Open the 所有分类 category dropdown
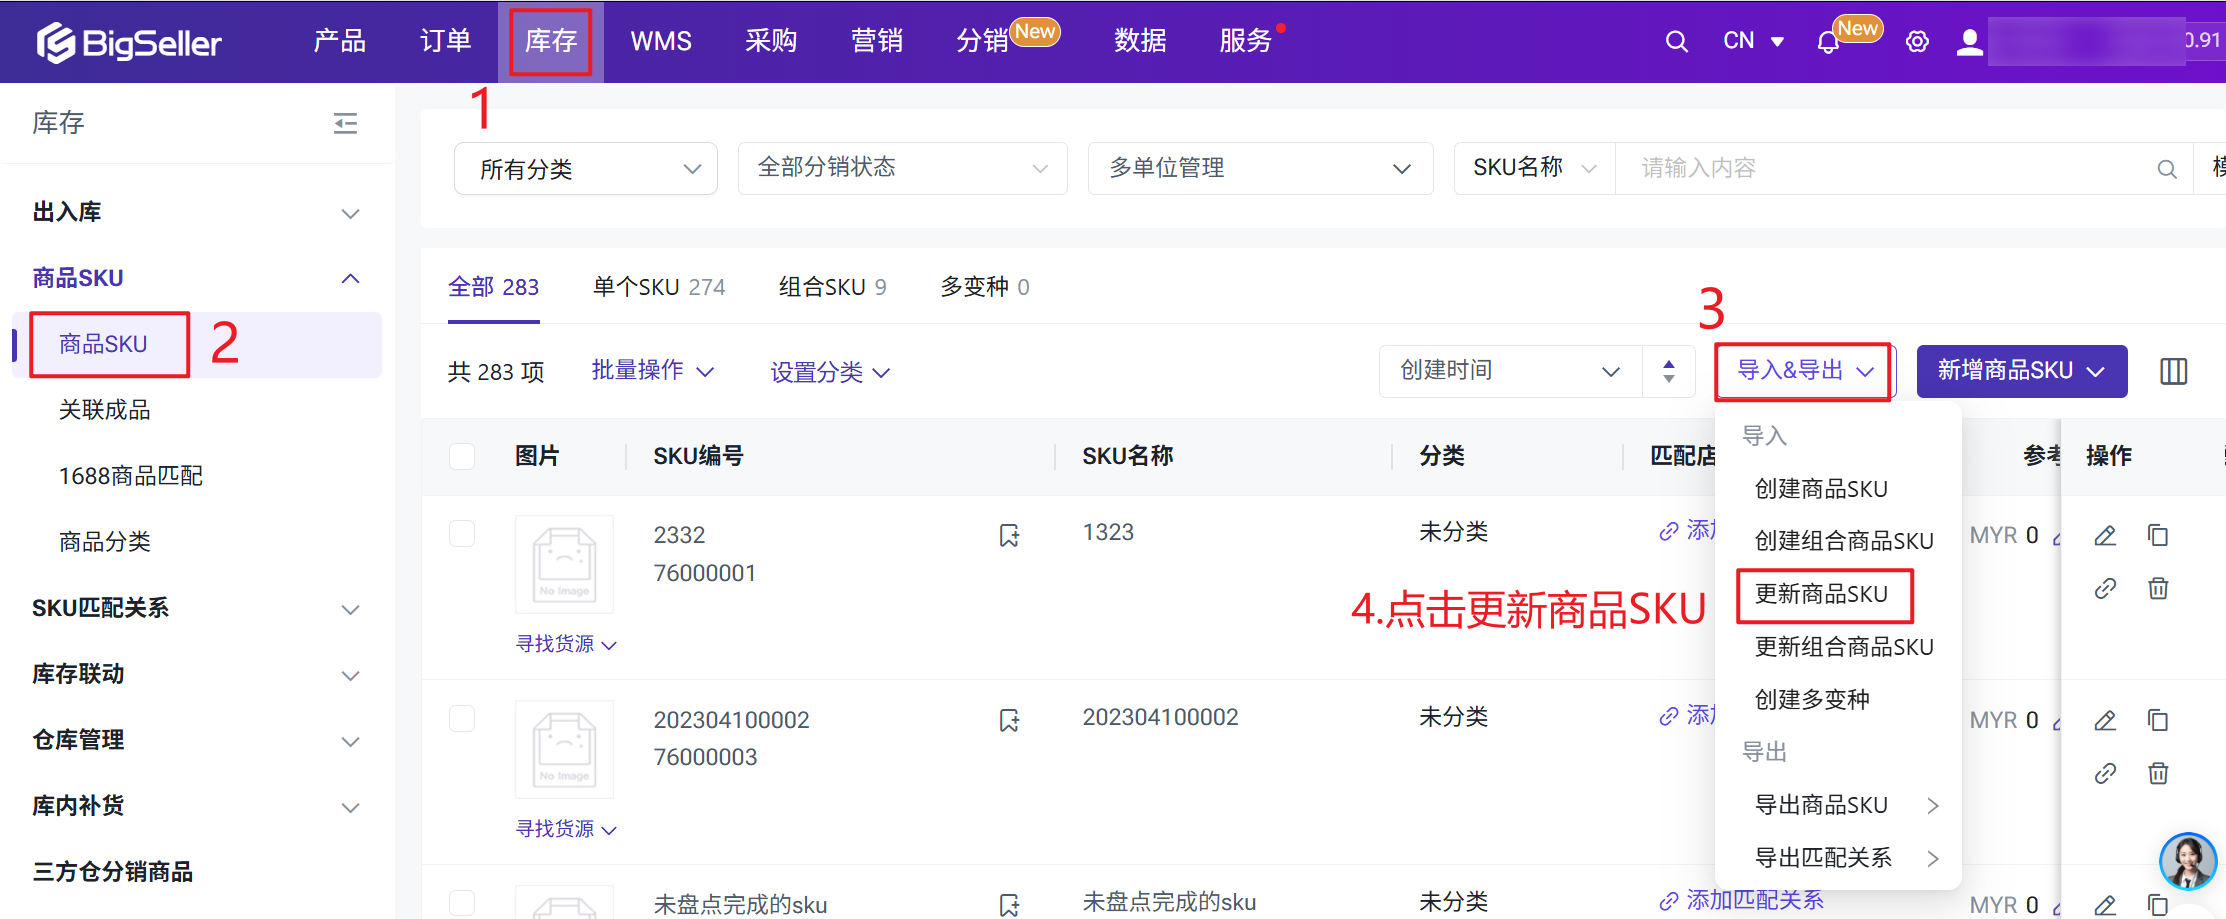 tap(586, 169)
